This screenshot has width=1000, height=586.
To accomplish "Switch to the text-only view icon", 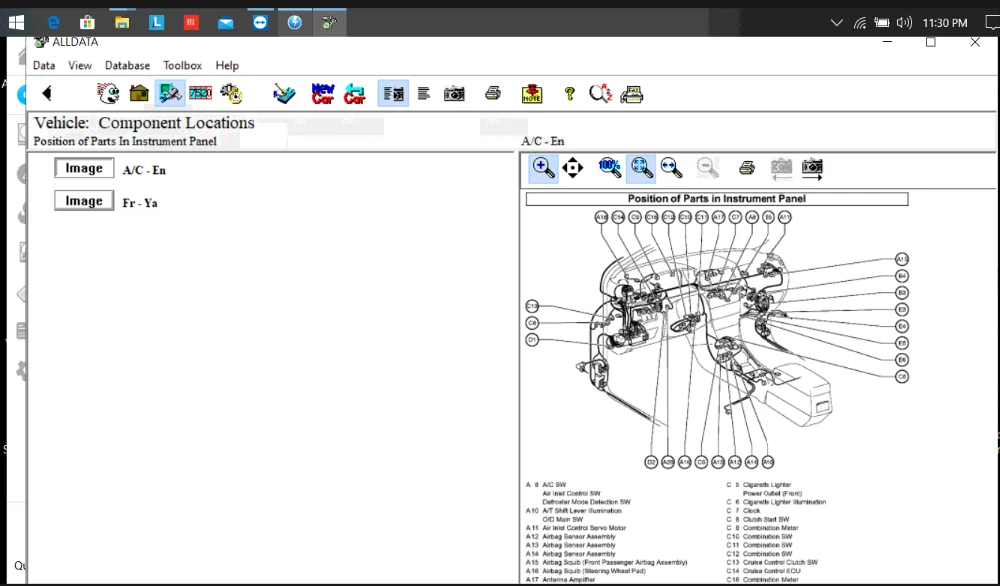I will pos(423,94).
